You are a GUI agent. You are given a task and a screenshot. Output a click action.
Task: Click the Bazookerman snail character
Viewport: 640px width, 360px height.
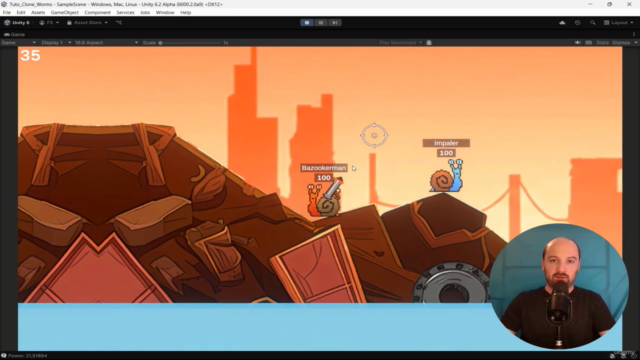coord(325,199)
